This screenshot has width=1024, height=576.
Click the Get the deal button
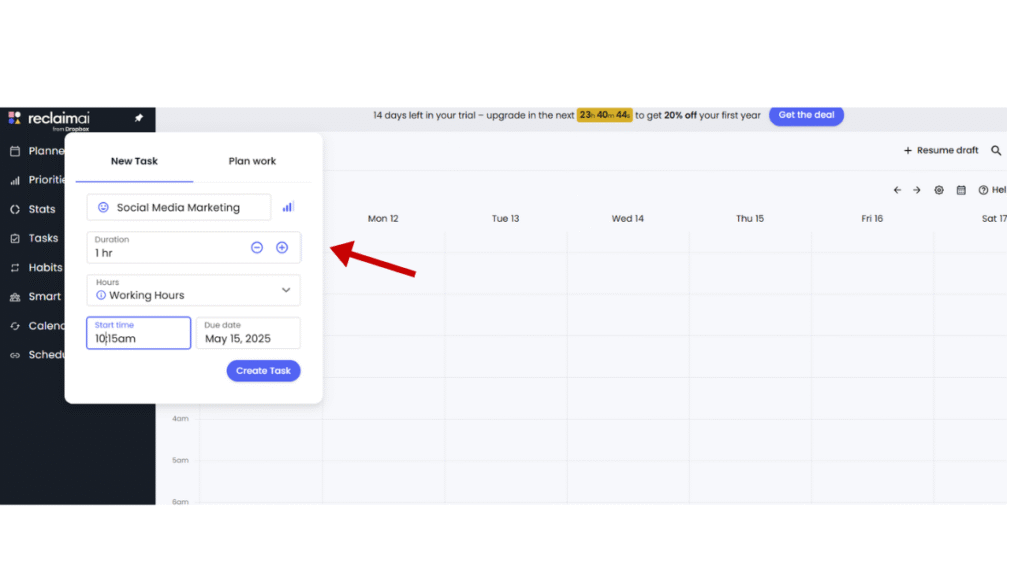[x=806, y=115]
